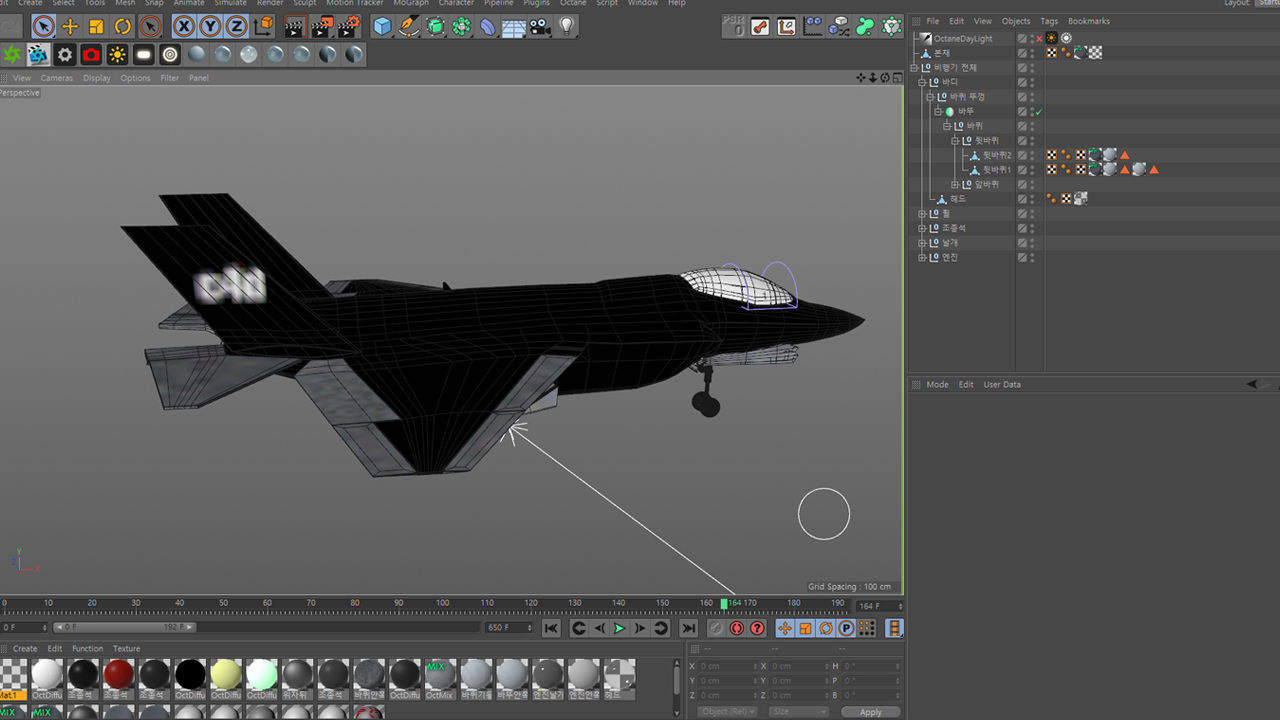This screenshot has height=720, width=1280.
Task: Toggle enabled checkmark on 바뚜 object
Action: [1039, 112]
